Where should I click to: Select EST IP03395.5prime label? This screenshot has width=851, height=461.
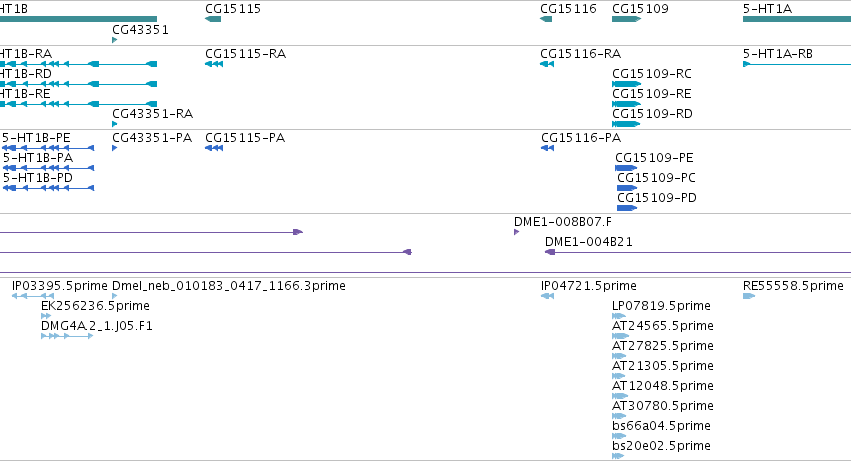pos(60,286)
